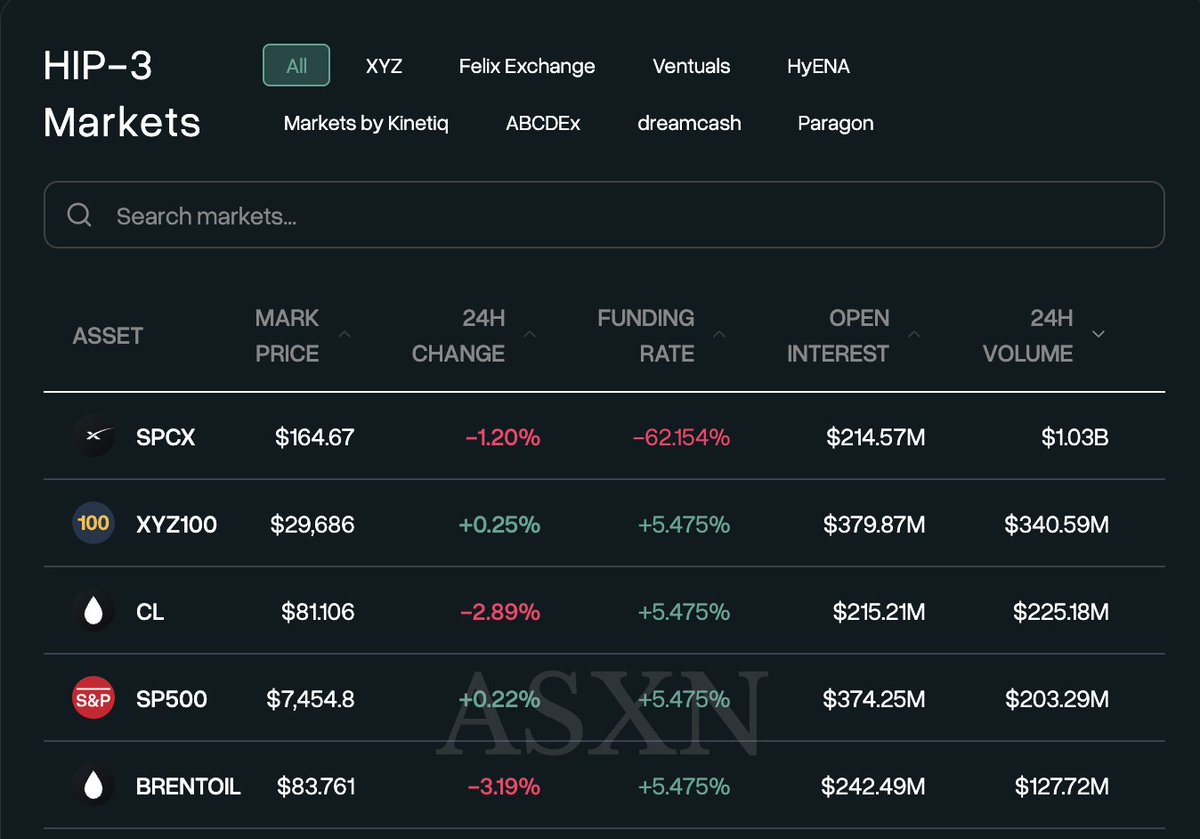This screenshot has height=839, width=1200.
Task: Click into the Search markets field
Action: 604,215
